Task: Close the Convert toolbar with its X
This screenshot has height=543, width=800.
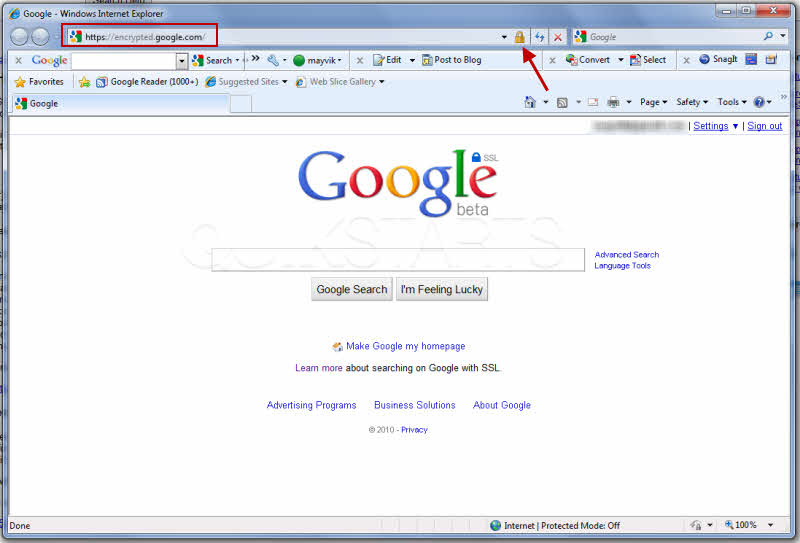Action: (x=552, y=60)
